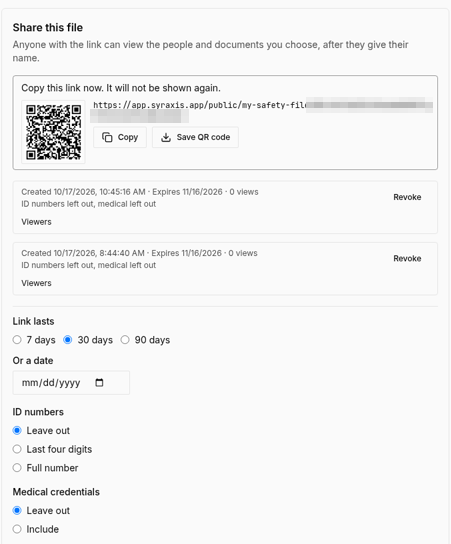Screen dimensions: 451x544
Task: Revoke the link created at 8:44:40 AM
Action: (x=407, y=258)
